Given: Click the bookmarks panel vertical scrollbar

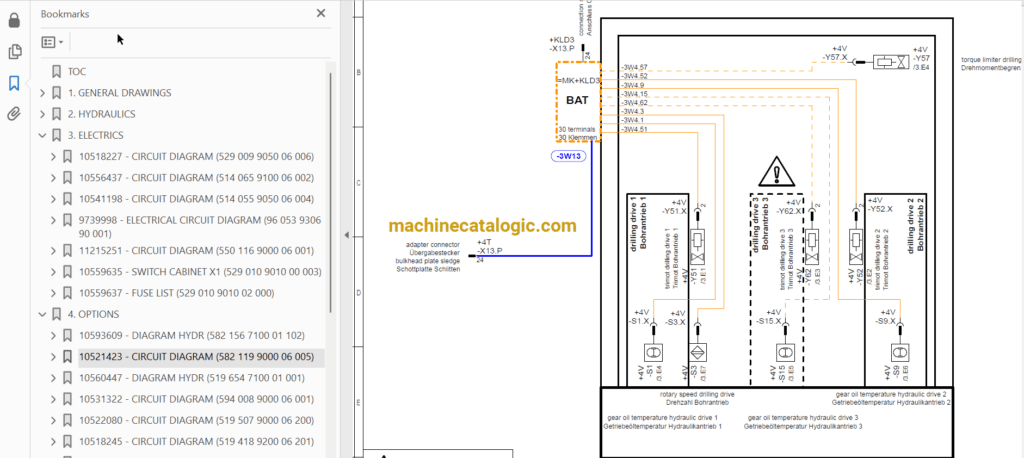Looking at the screenshot, I should [x=330, y=193].
